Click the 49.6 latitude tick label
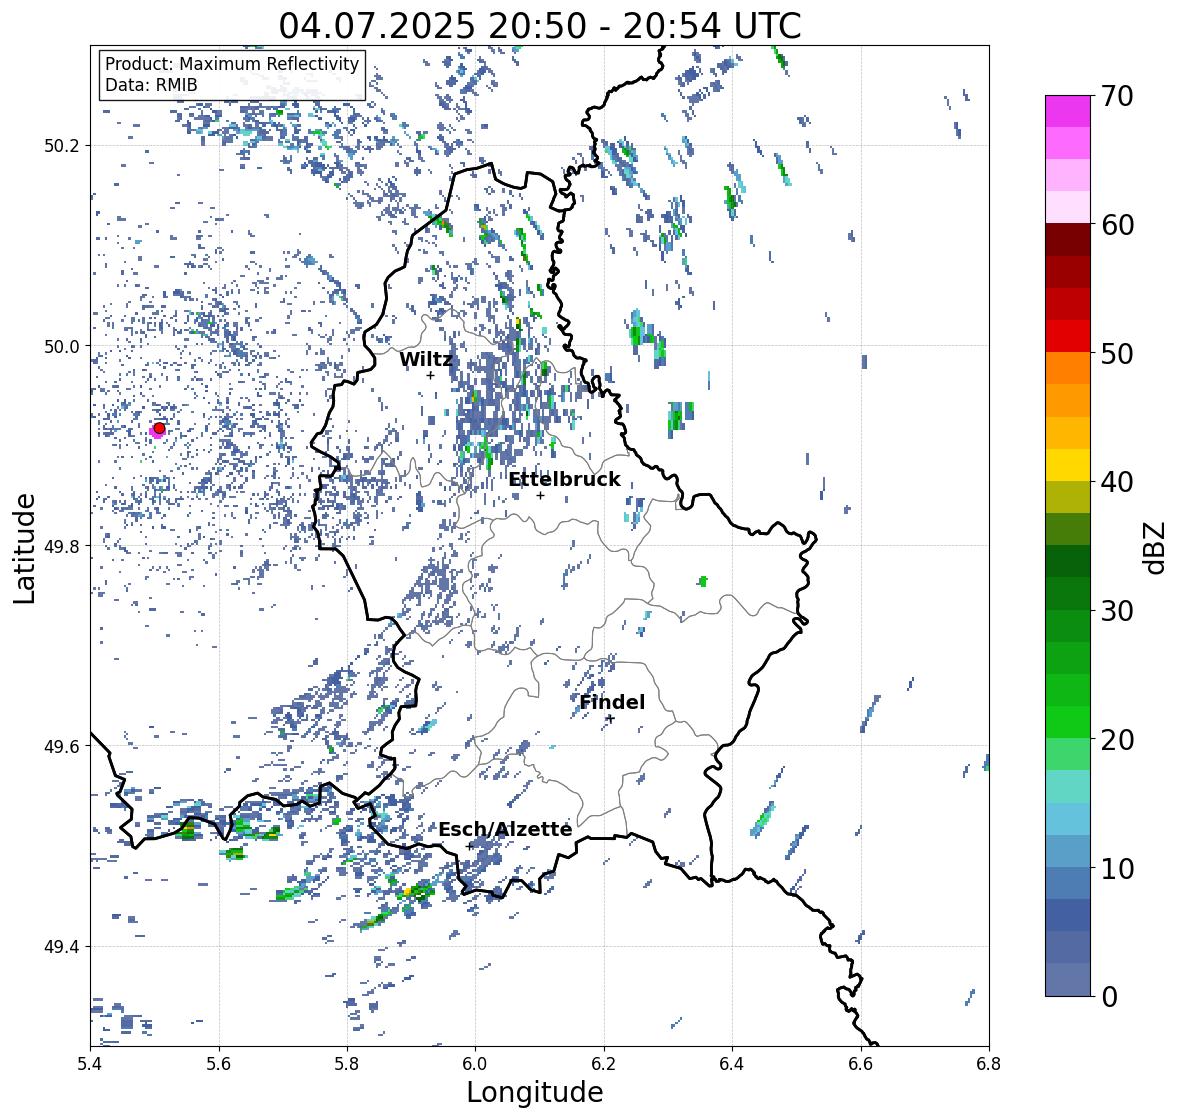The height and width of the screenshot is (1117, 1179). click(x=62, y=746)
